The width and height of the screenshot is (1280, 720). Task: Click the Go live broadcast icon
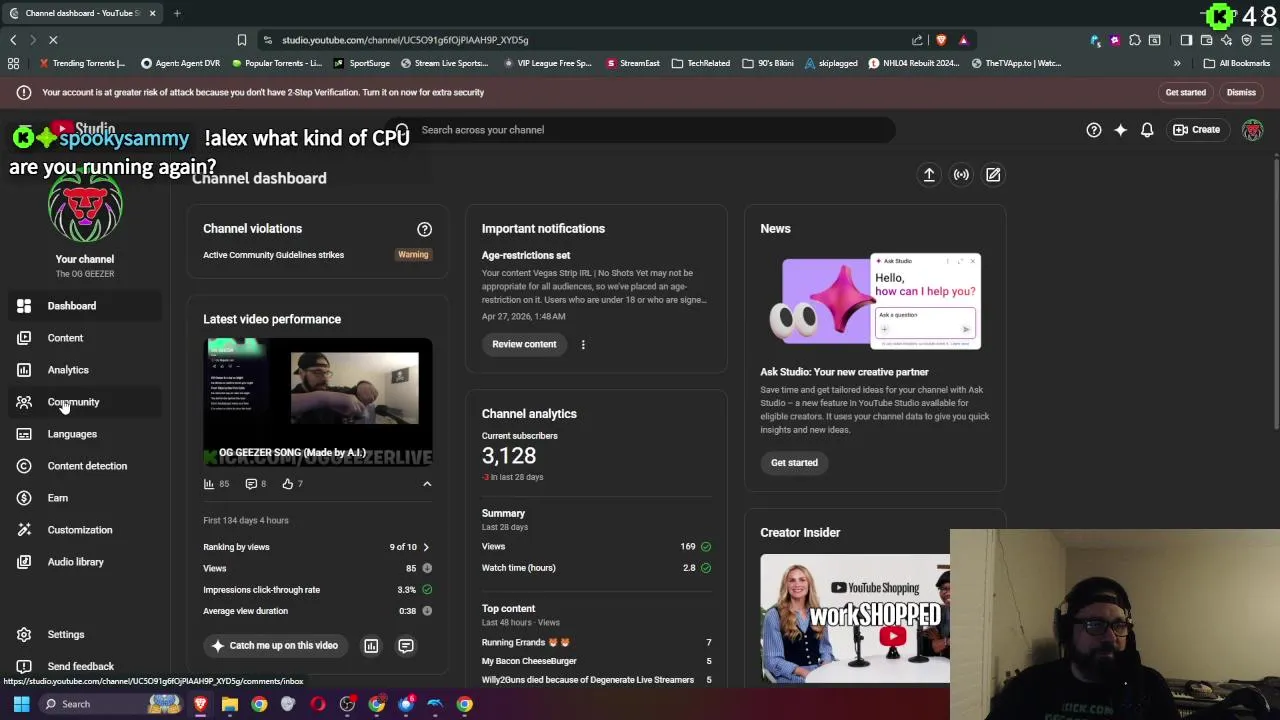961,175
